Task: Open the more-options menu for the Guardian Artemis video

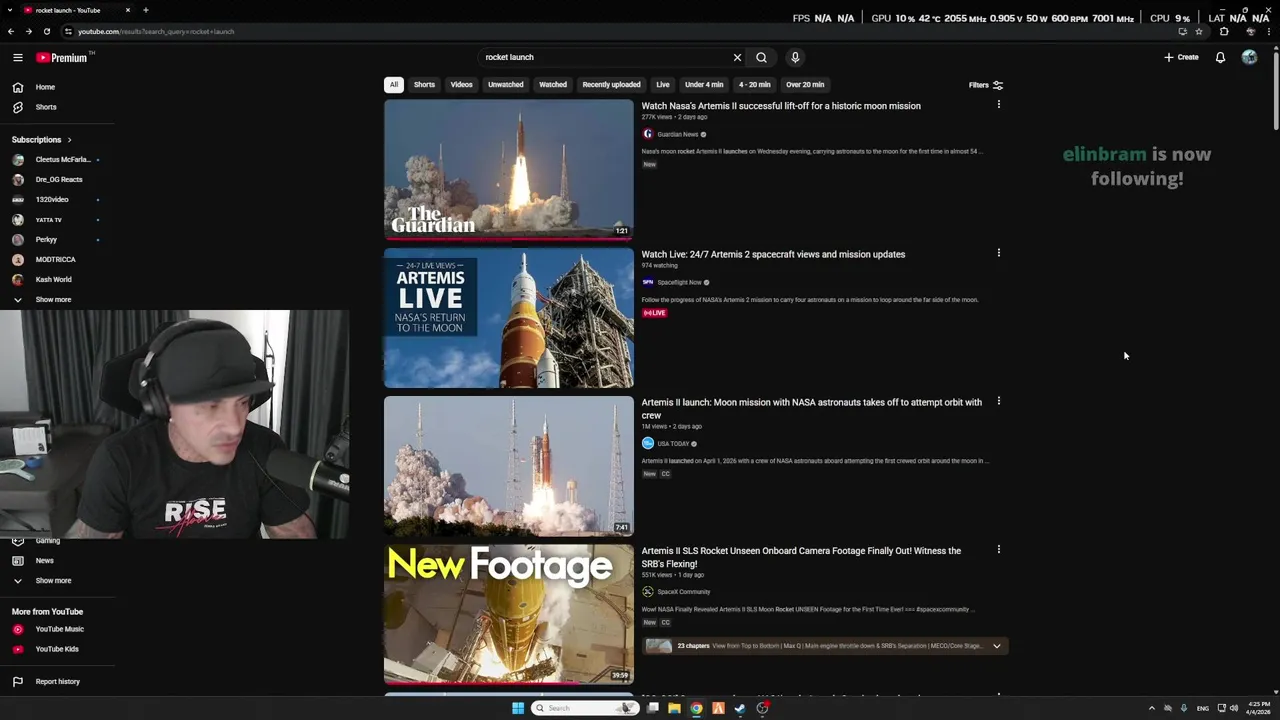Action: click(x=998, y=105)
